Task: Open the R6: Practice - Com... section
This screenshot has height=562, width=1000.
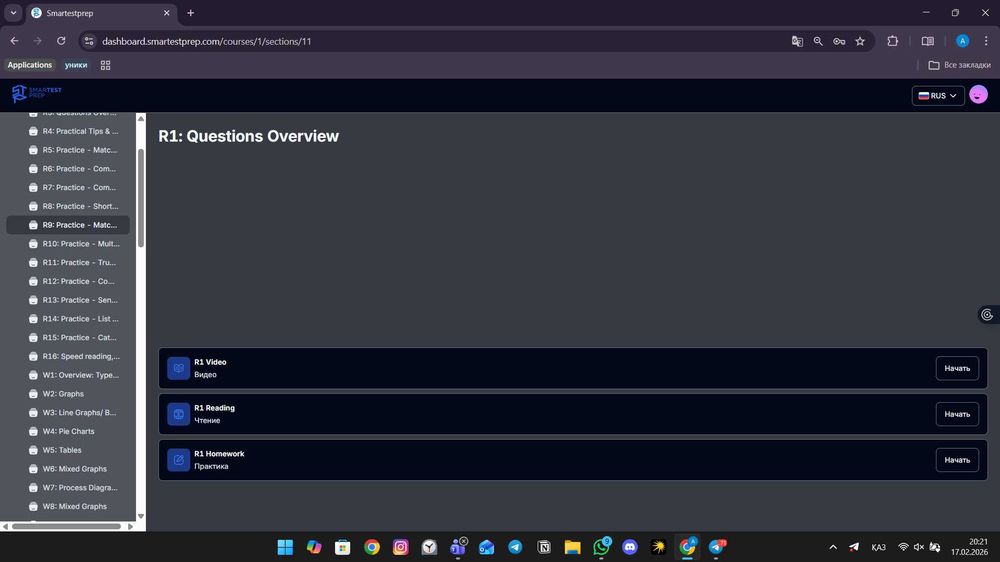Action: [x=68, y=169]
